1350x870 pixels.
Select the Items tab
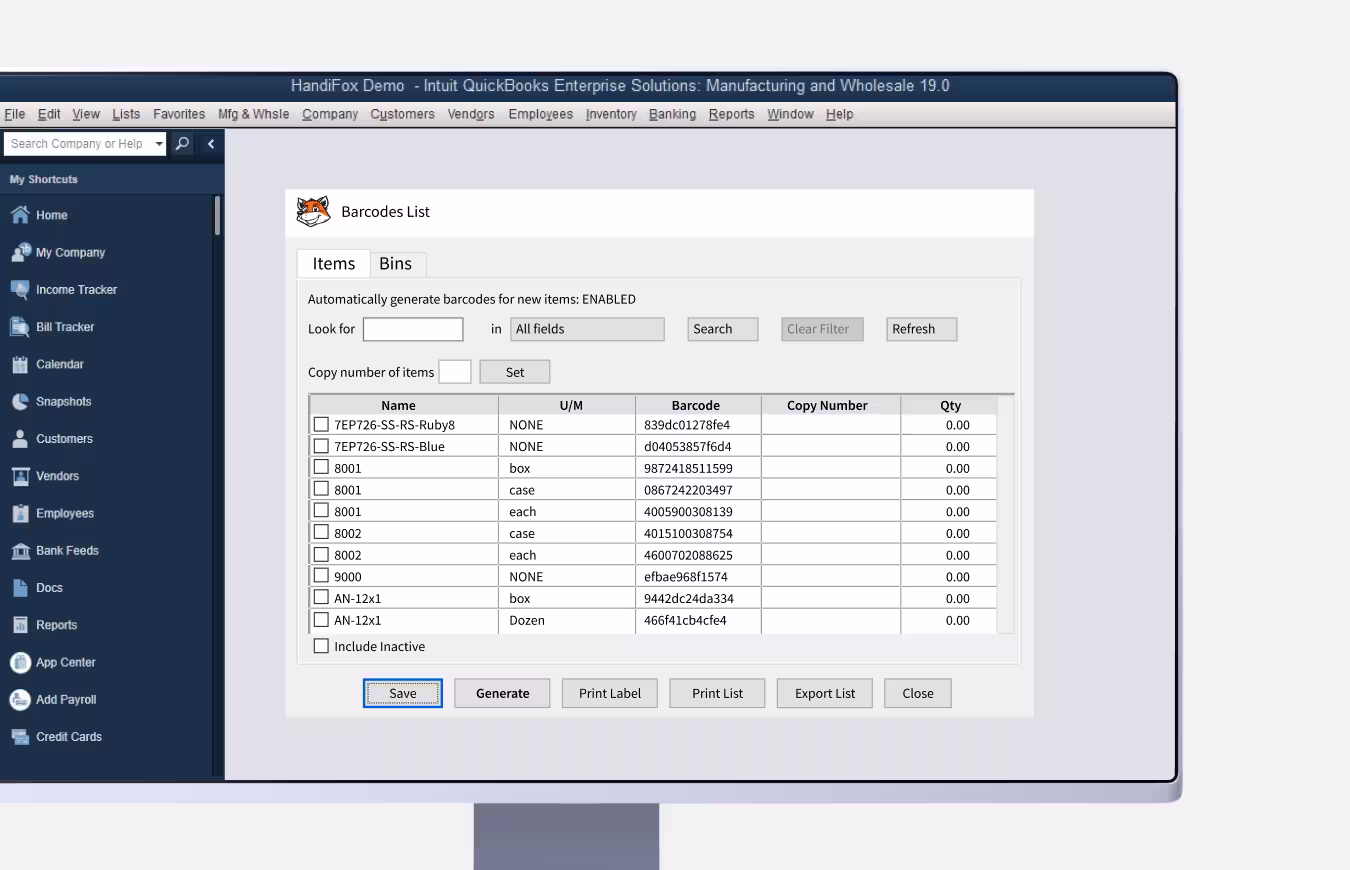(x=334, y=264)
